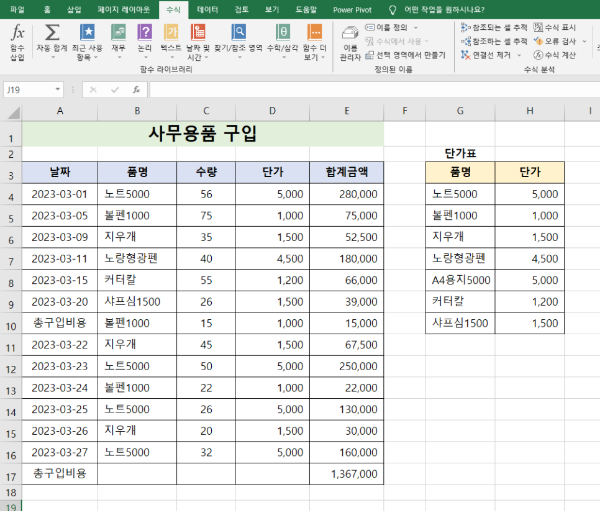600x511 pixels.
Task: Click the 총구입비용 cell in row 17
Action: click(x=60, y=474)
